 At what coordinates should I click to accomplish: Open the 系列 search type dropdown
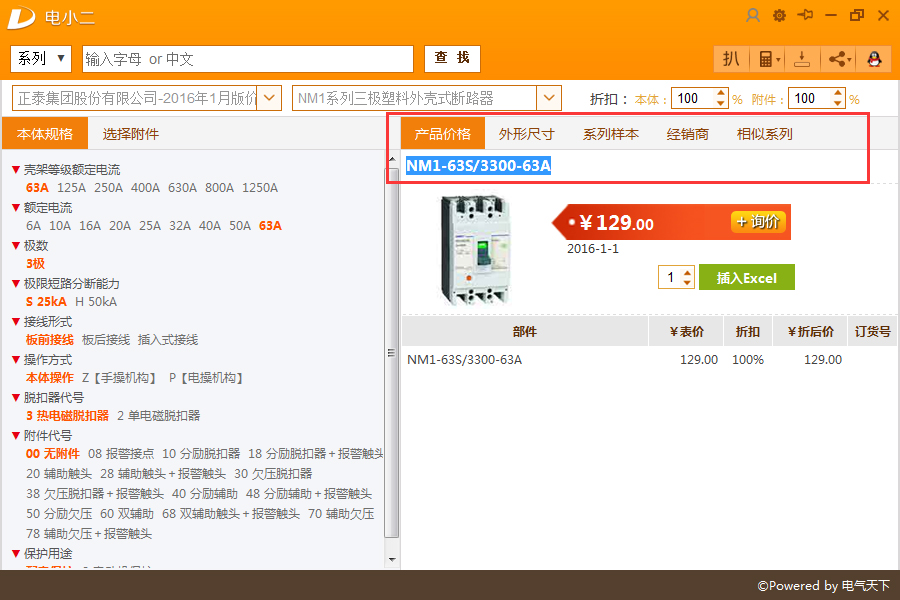[41, 59]
